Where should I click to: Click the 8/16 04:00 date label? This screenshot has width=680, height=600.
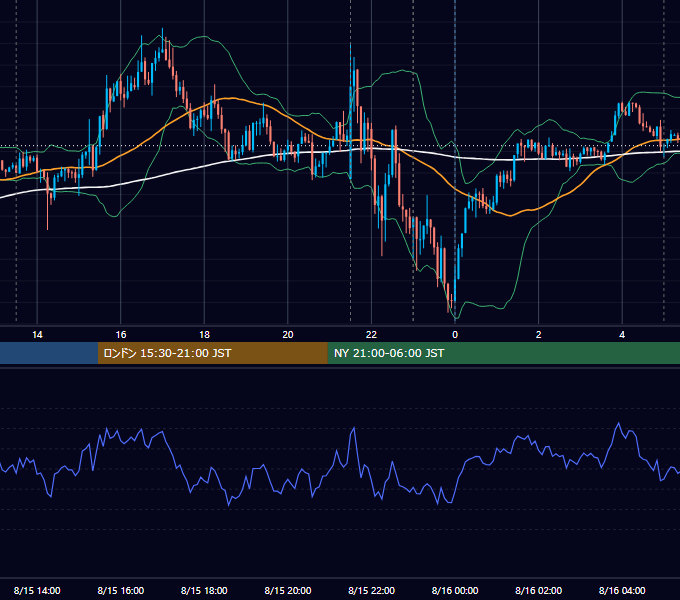coord(622,590)
